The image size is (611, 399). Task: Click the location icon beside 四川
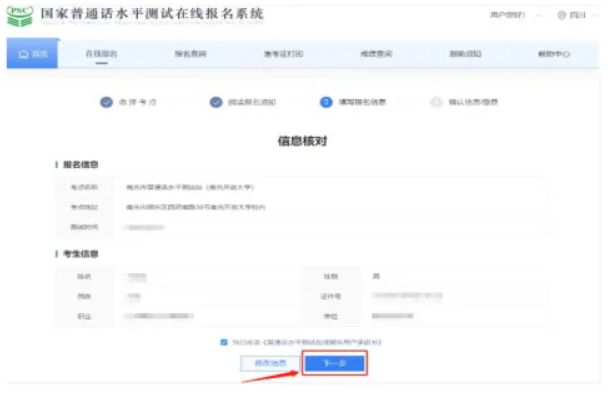(x=562, y=15)
